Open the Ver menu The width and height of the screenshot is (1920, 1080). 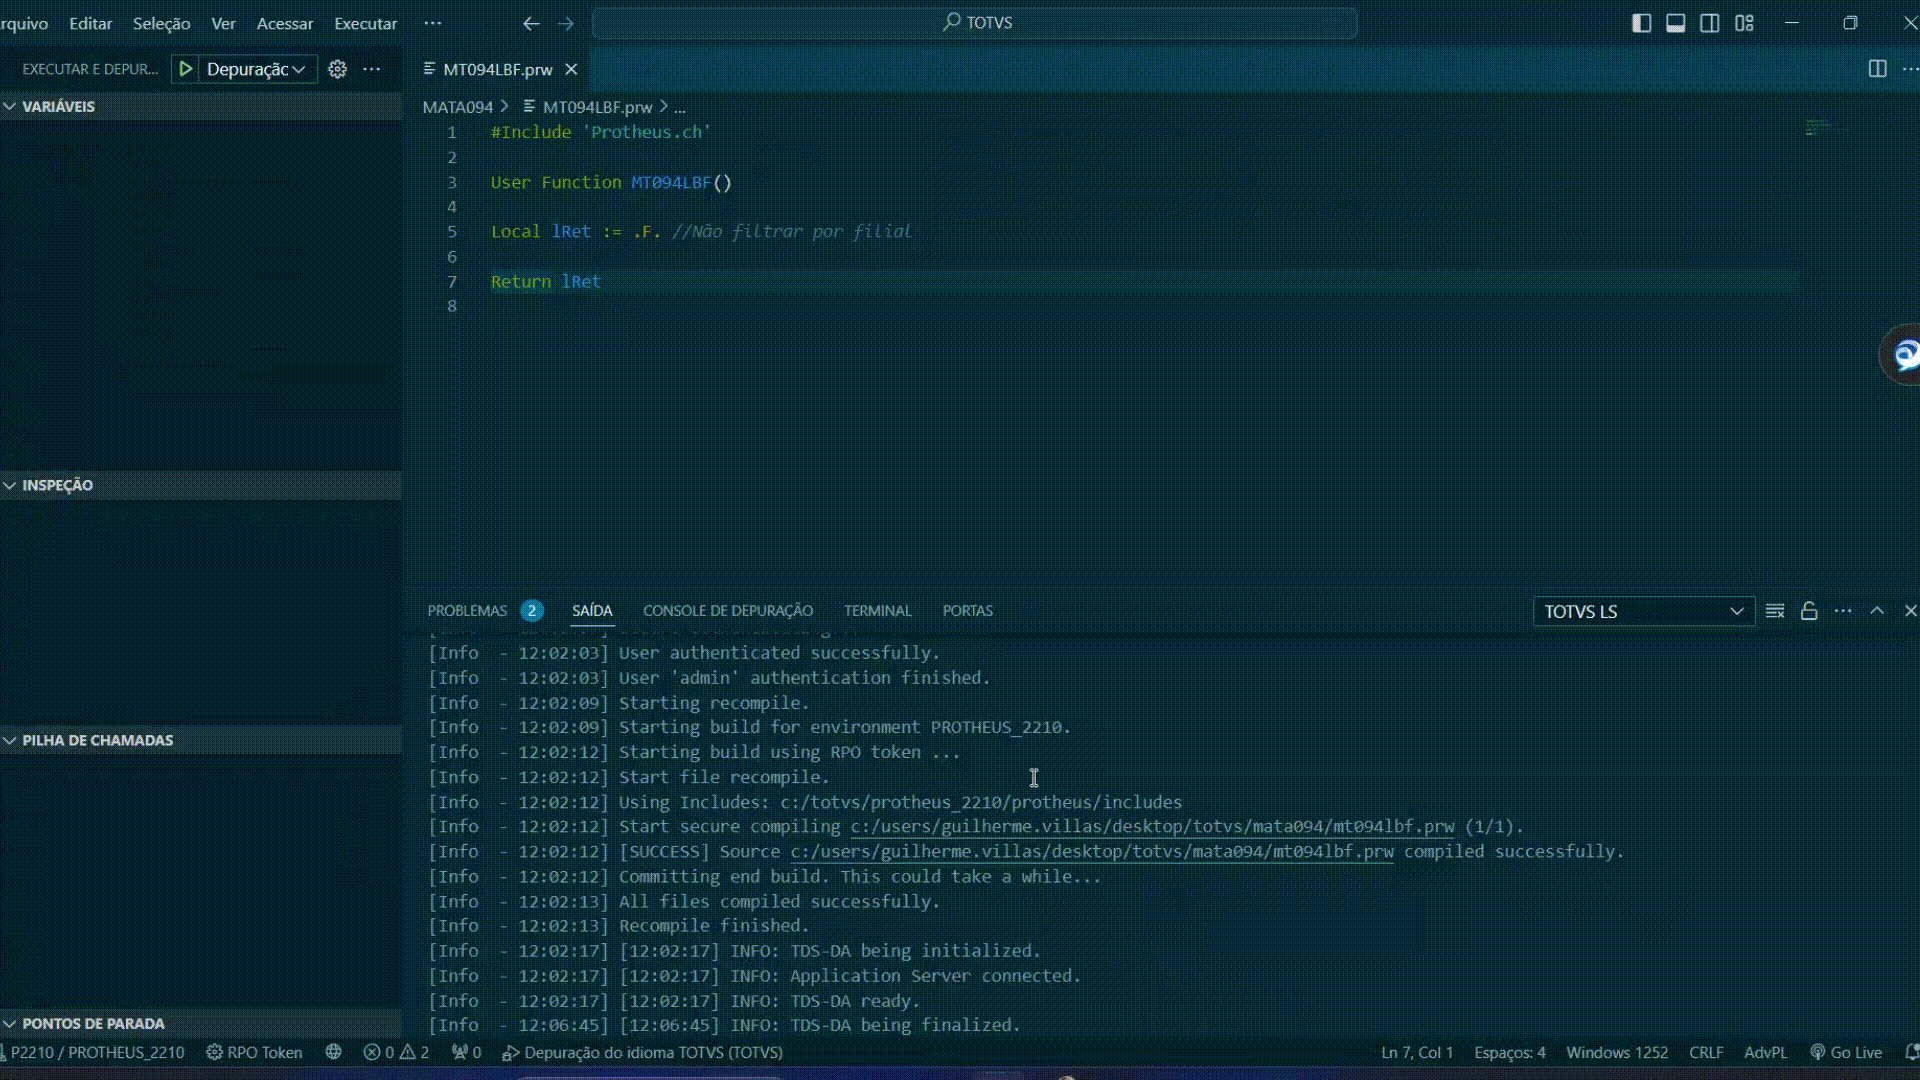pos(223,23)
